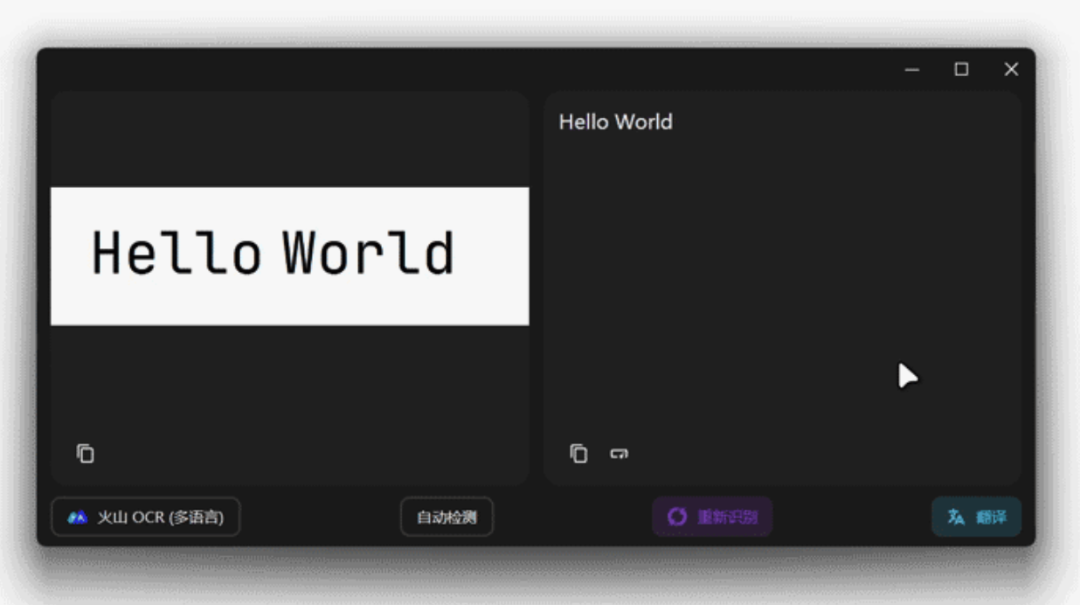Click the translate language icon
The image size is (1080, 605).
[x=956, y=517]
